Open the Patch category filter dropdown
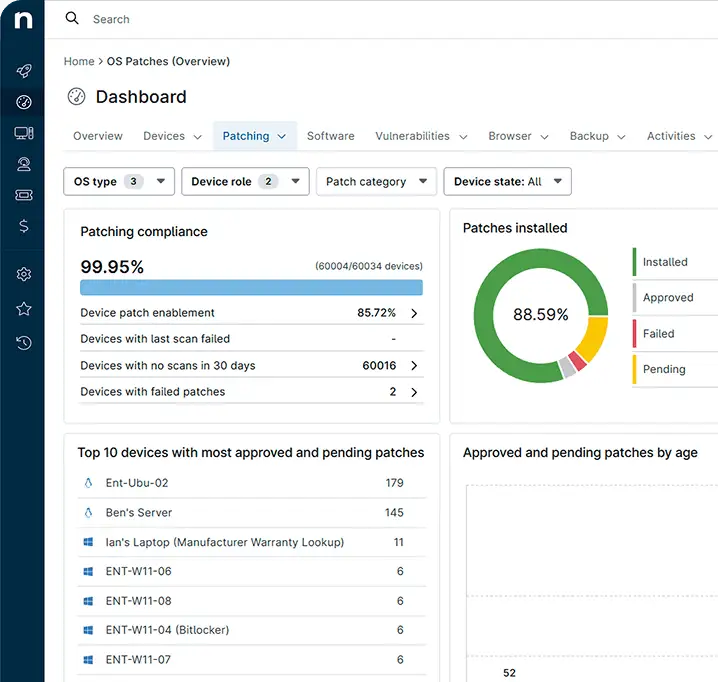The image size is (718, 682). (376, 181)
